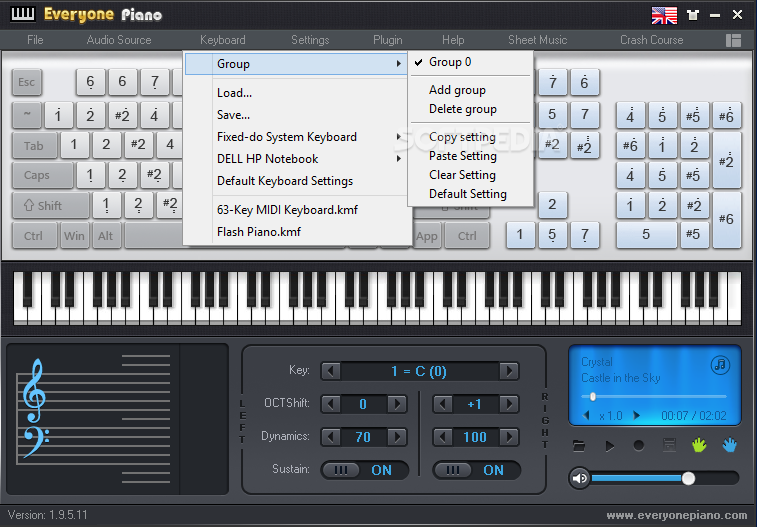The height and width of the screenshot is (527, 757).
Task: Click the Tab virtual key
Action: tap(34, 146)
